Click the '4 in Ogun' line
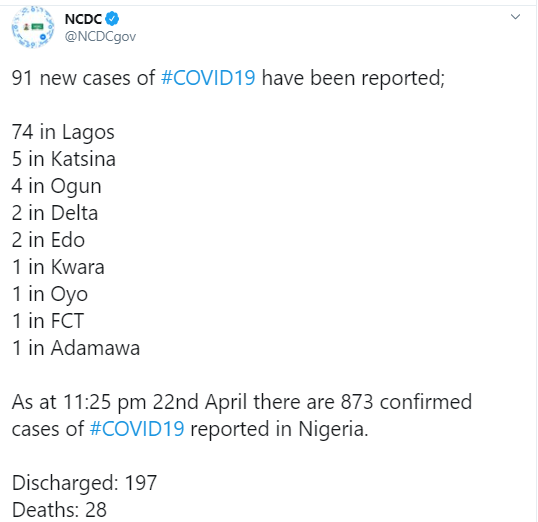Image resolution: width=538 pixels, height=522 pixels. pos(57,186)
